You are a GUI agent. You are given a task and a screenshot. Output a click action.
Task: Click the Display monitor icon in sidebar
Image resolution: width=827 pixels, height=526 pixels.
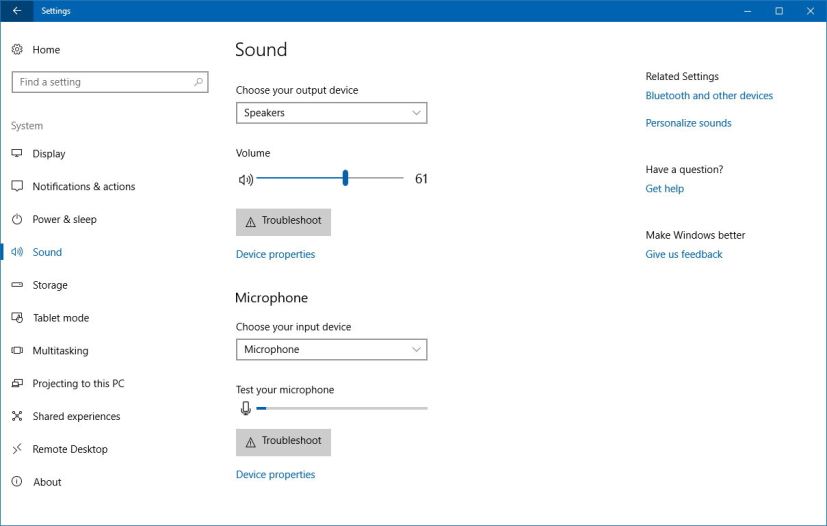[17, 154]
